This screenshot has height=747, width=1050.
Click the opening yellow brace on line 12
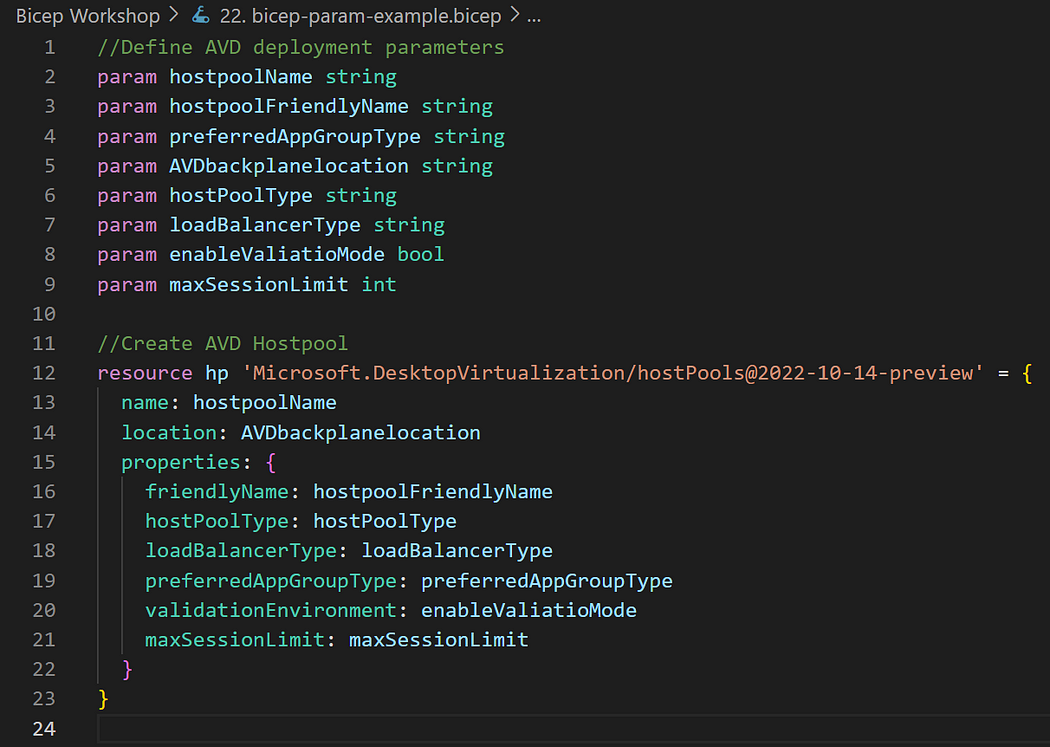click(x=1027, y=374)
